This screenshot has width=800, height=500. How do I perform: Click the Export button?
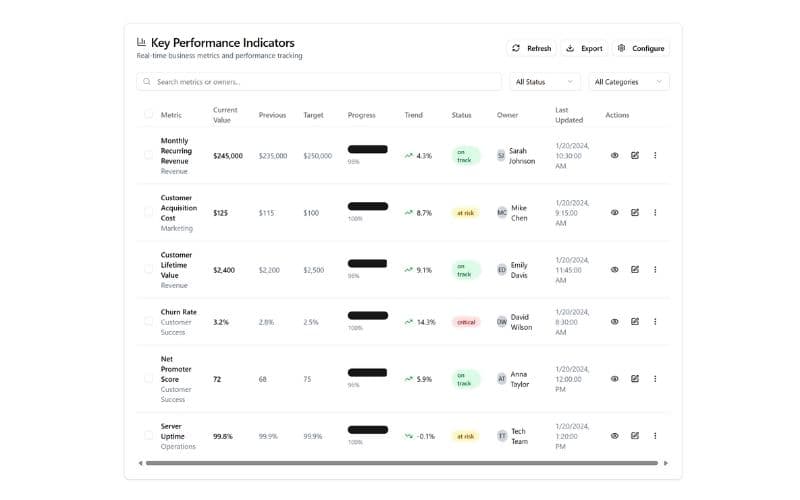click(584, 48)
